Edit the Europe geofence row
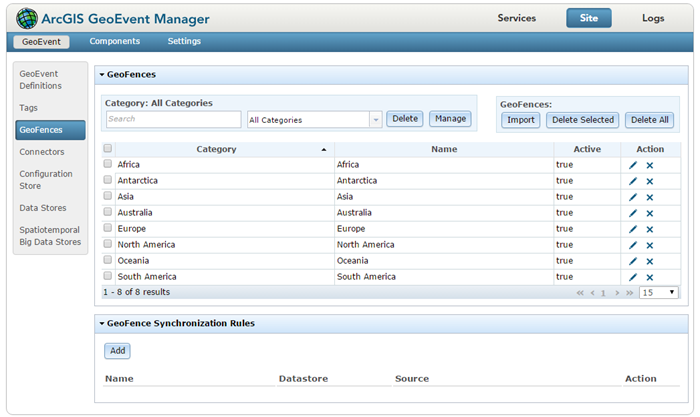The width and height of the screenshot is (700, 417). 632,229
